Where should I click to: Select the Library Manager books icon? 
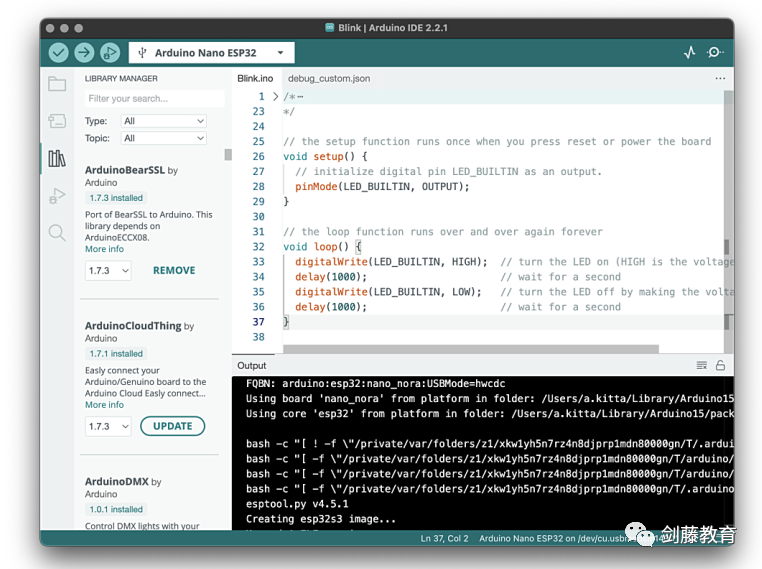click(x=57, y=158)
